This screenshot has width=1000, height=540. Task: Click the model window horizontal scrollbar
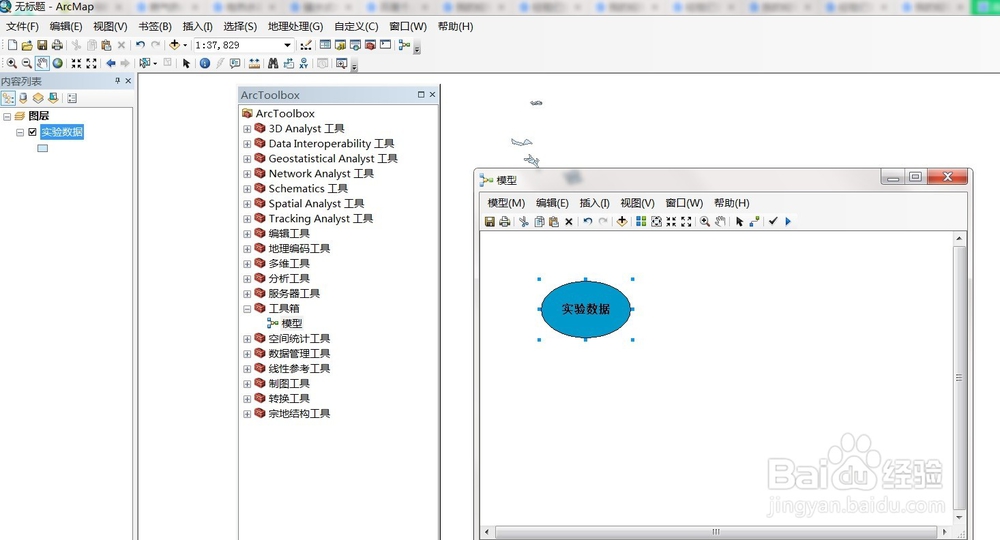point(716,531)
